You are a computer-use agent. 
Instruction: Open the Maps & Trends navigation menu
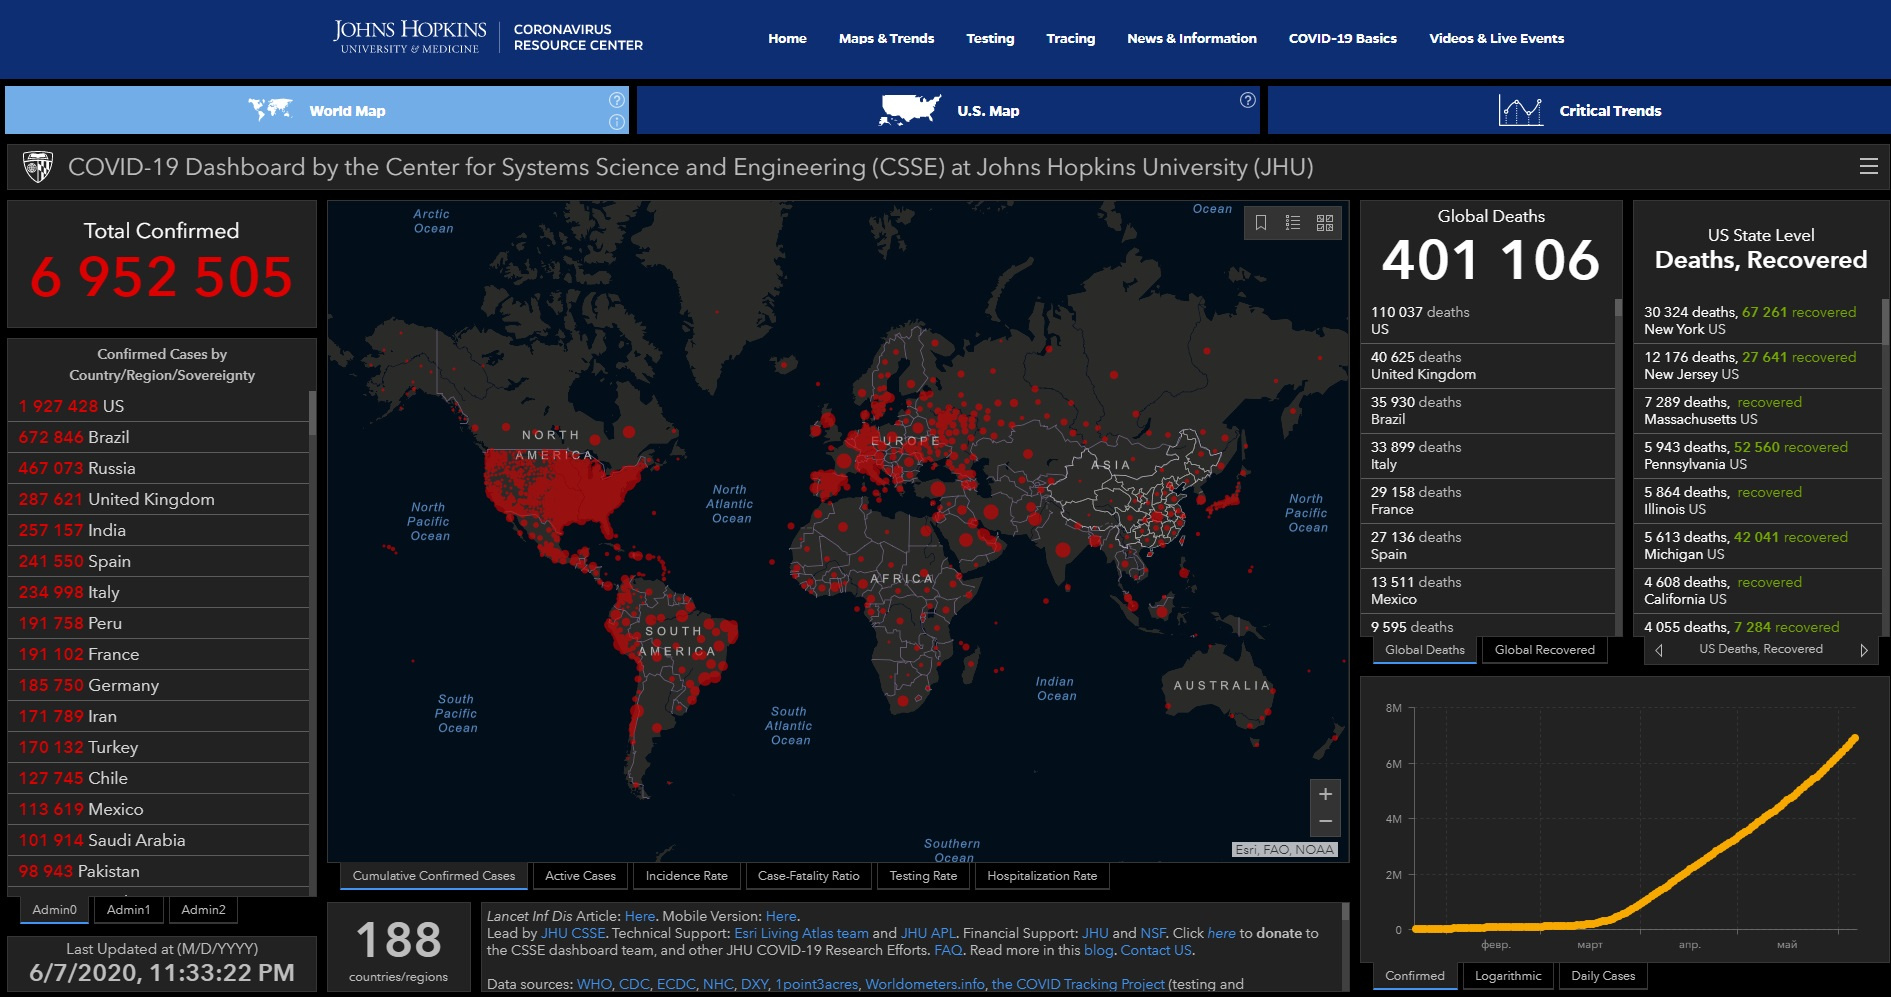coord(886,38)
